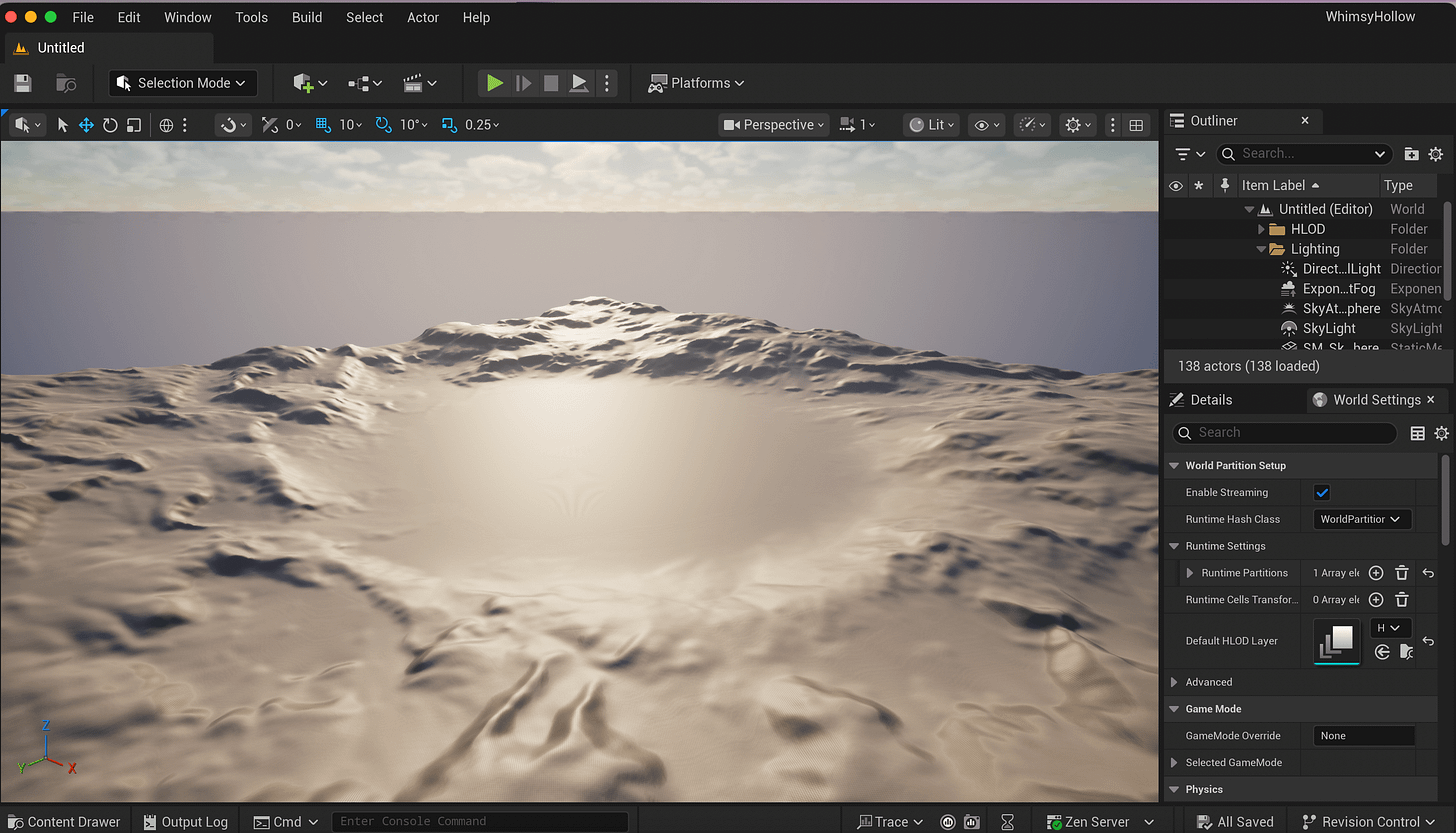This screenshot has height=833, width=1456.
Task: Expand the Advanced section
Action: (x=1175, y=682)
